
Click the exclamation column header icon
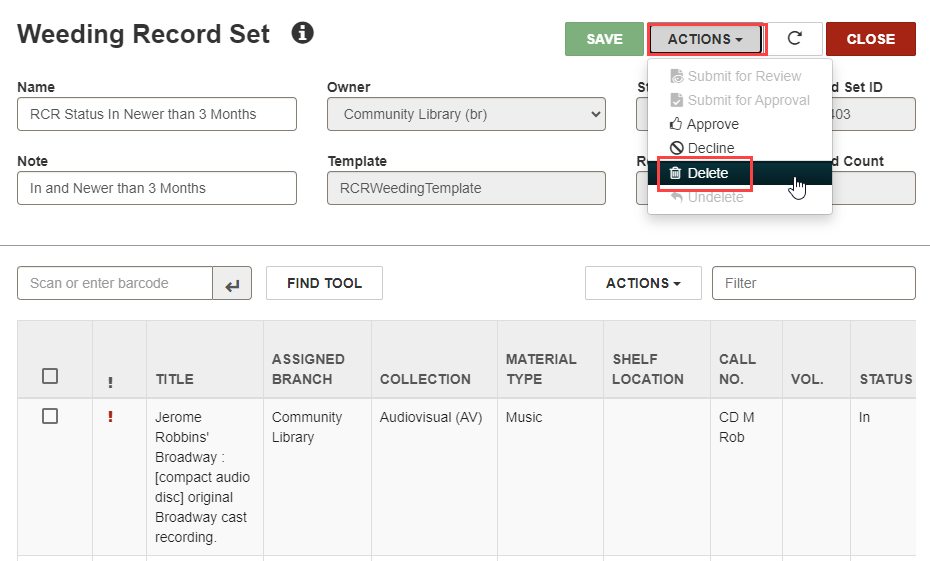tap(110, 382)
